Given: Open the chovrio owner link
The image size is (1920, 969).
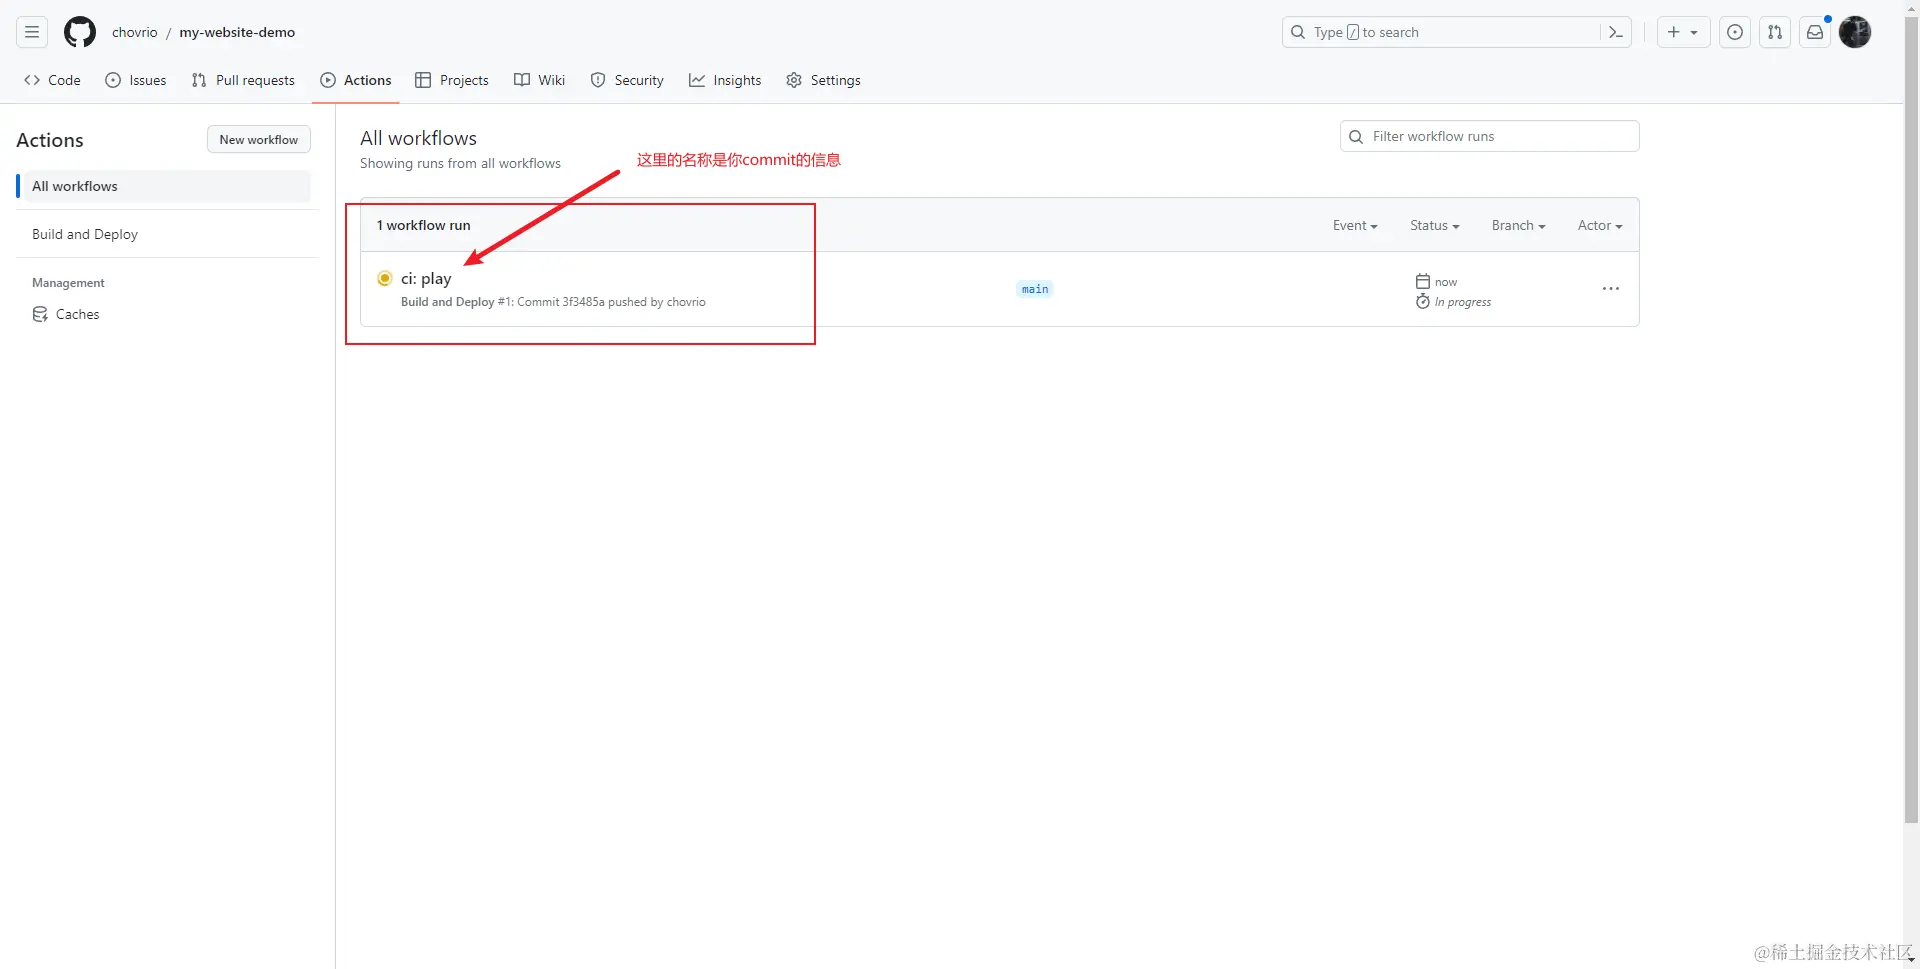Looking at the screenshot, I should [x=135, y=32].
